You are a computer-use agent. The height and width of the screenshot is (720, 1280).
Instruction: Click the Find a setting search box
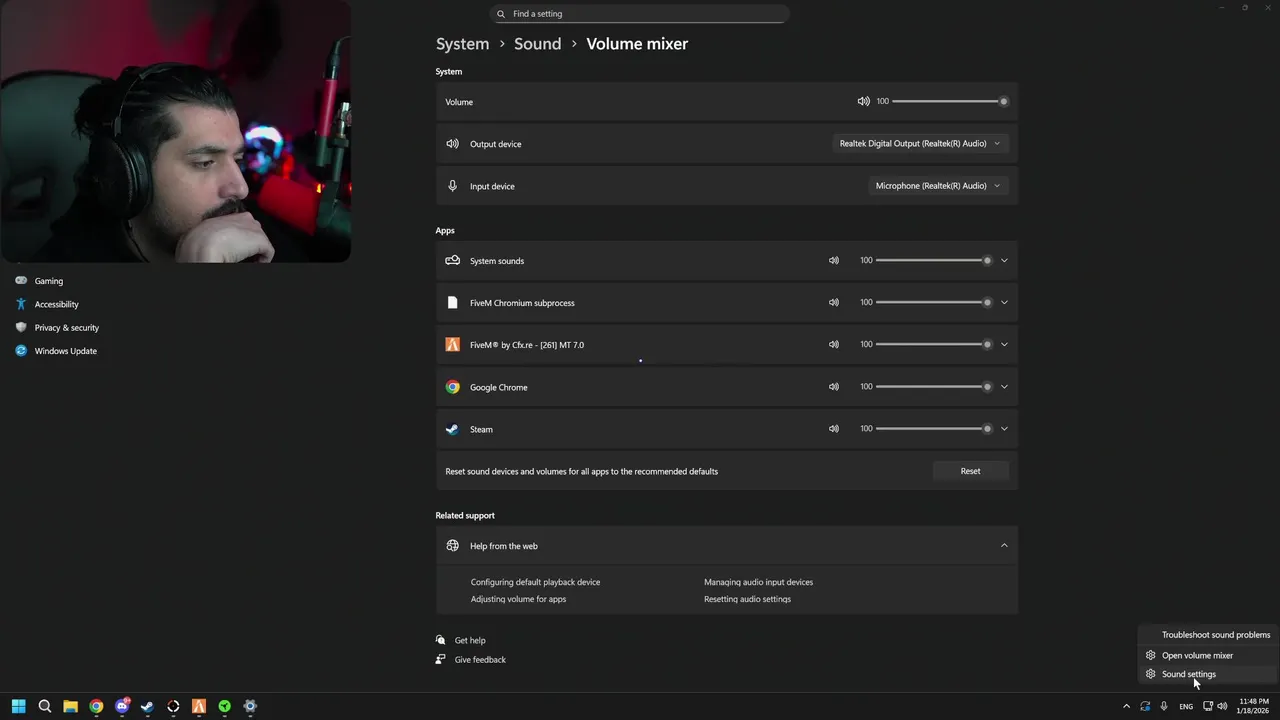[640, 14]
